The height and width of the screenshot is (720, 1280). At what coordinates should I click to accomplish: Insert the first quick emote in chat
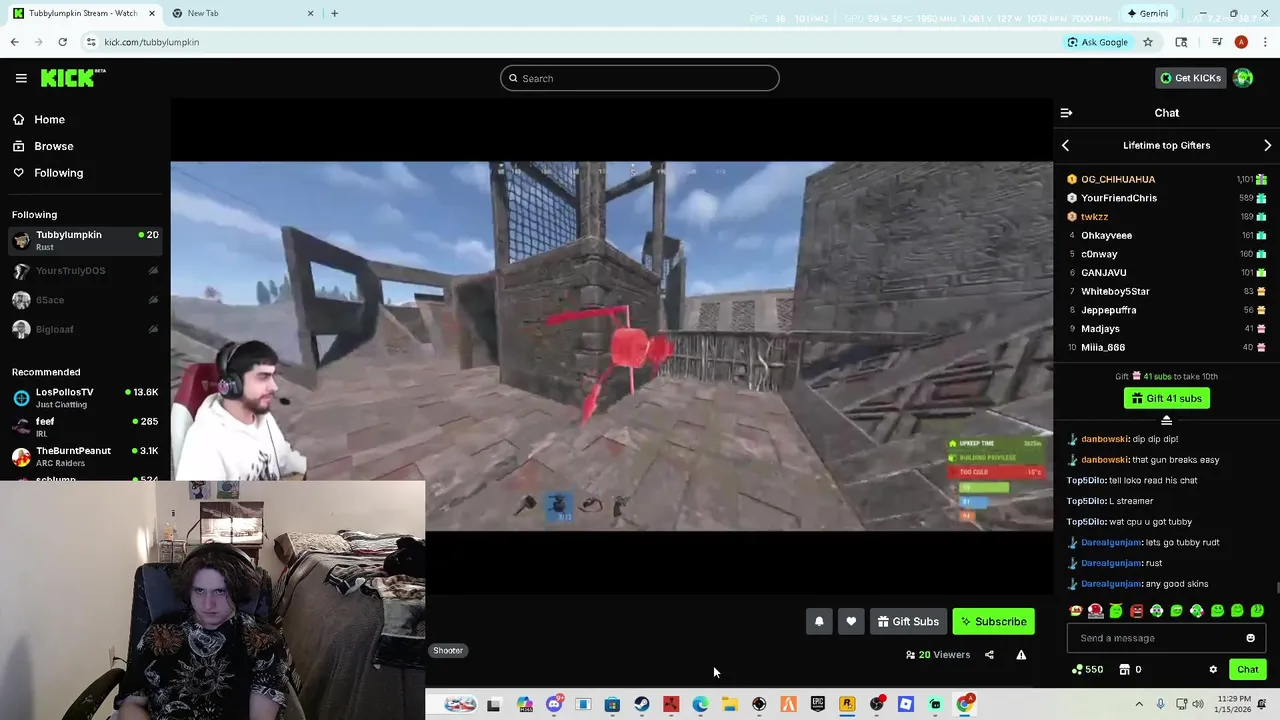1076,611
